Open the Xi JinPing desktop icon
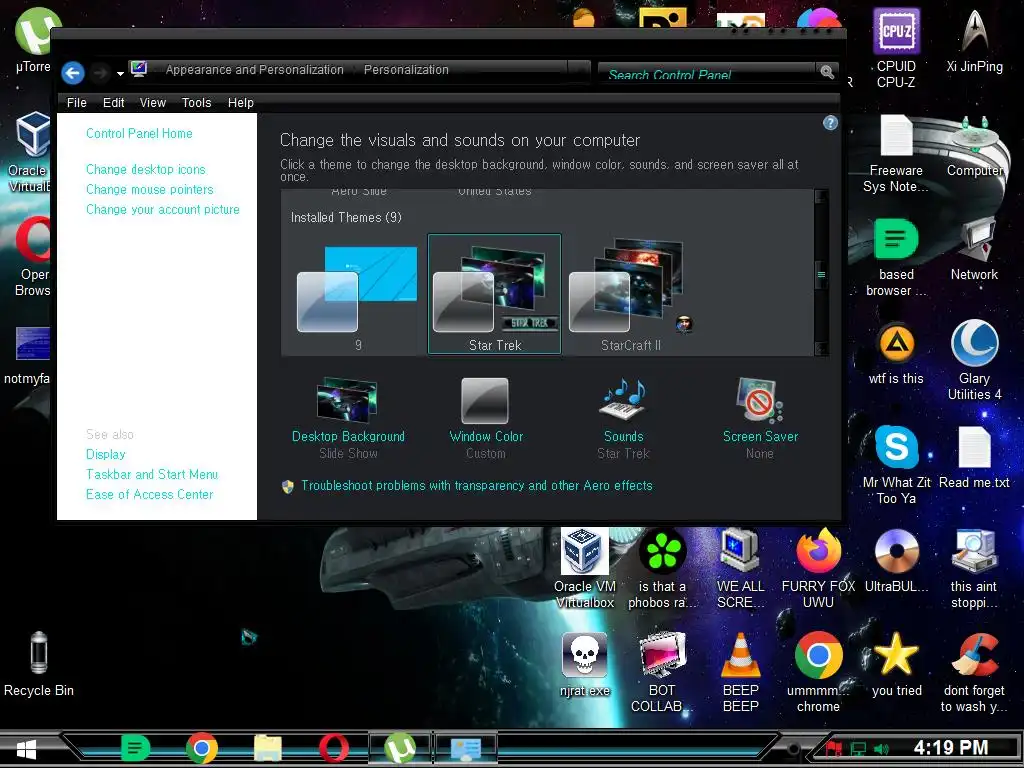The image size is (1024, 768). click(x=974, y=41)
